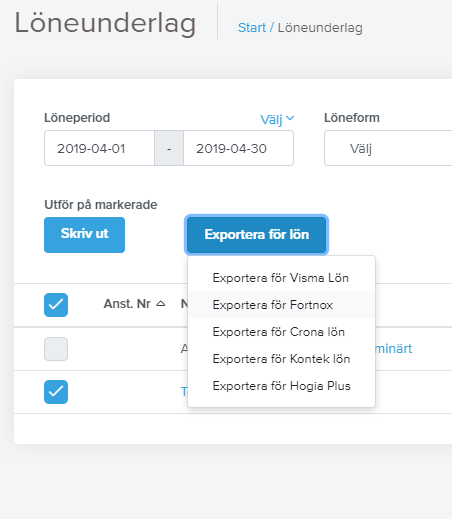Open the Löneform Välj dropdown
452x519 pixels.
tap(388, 148)
